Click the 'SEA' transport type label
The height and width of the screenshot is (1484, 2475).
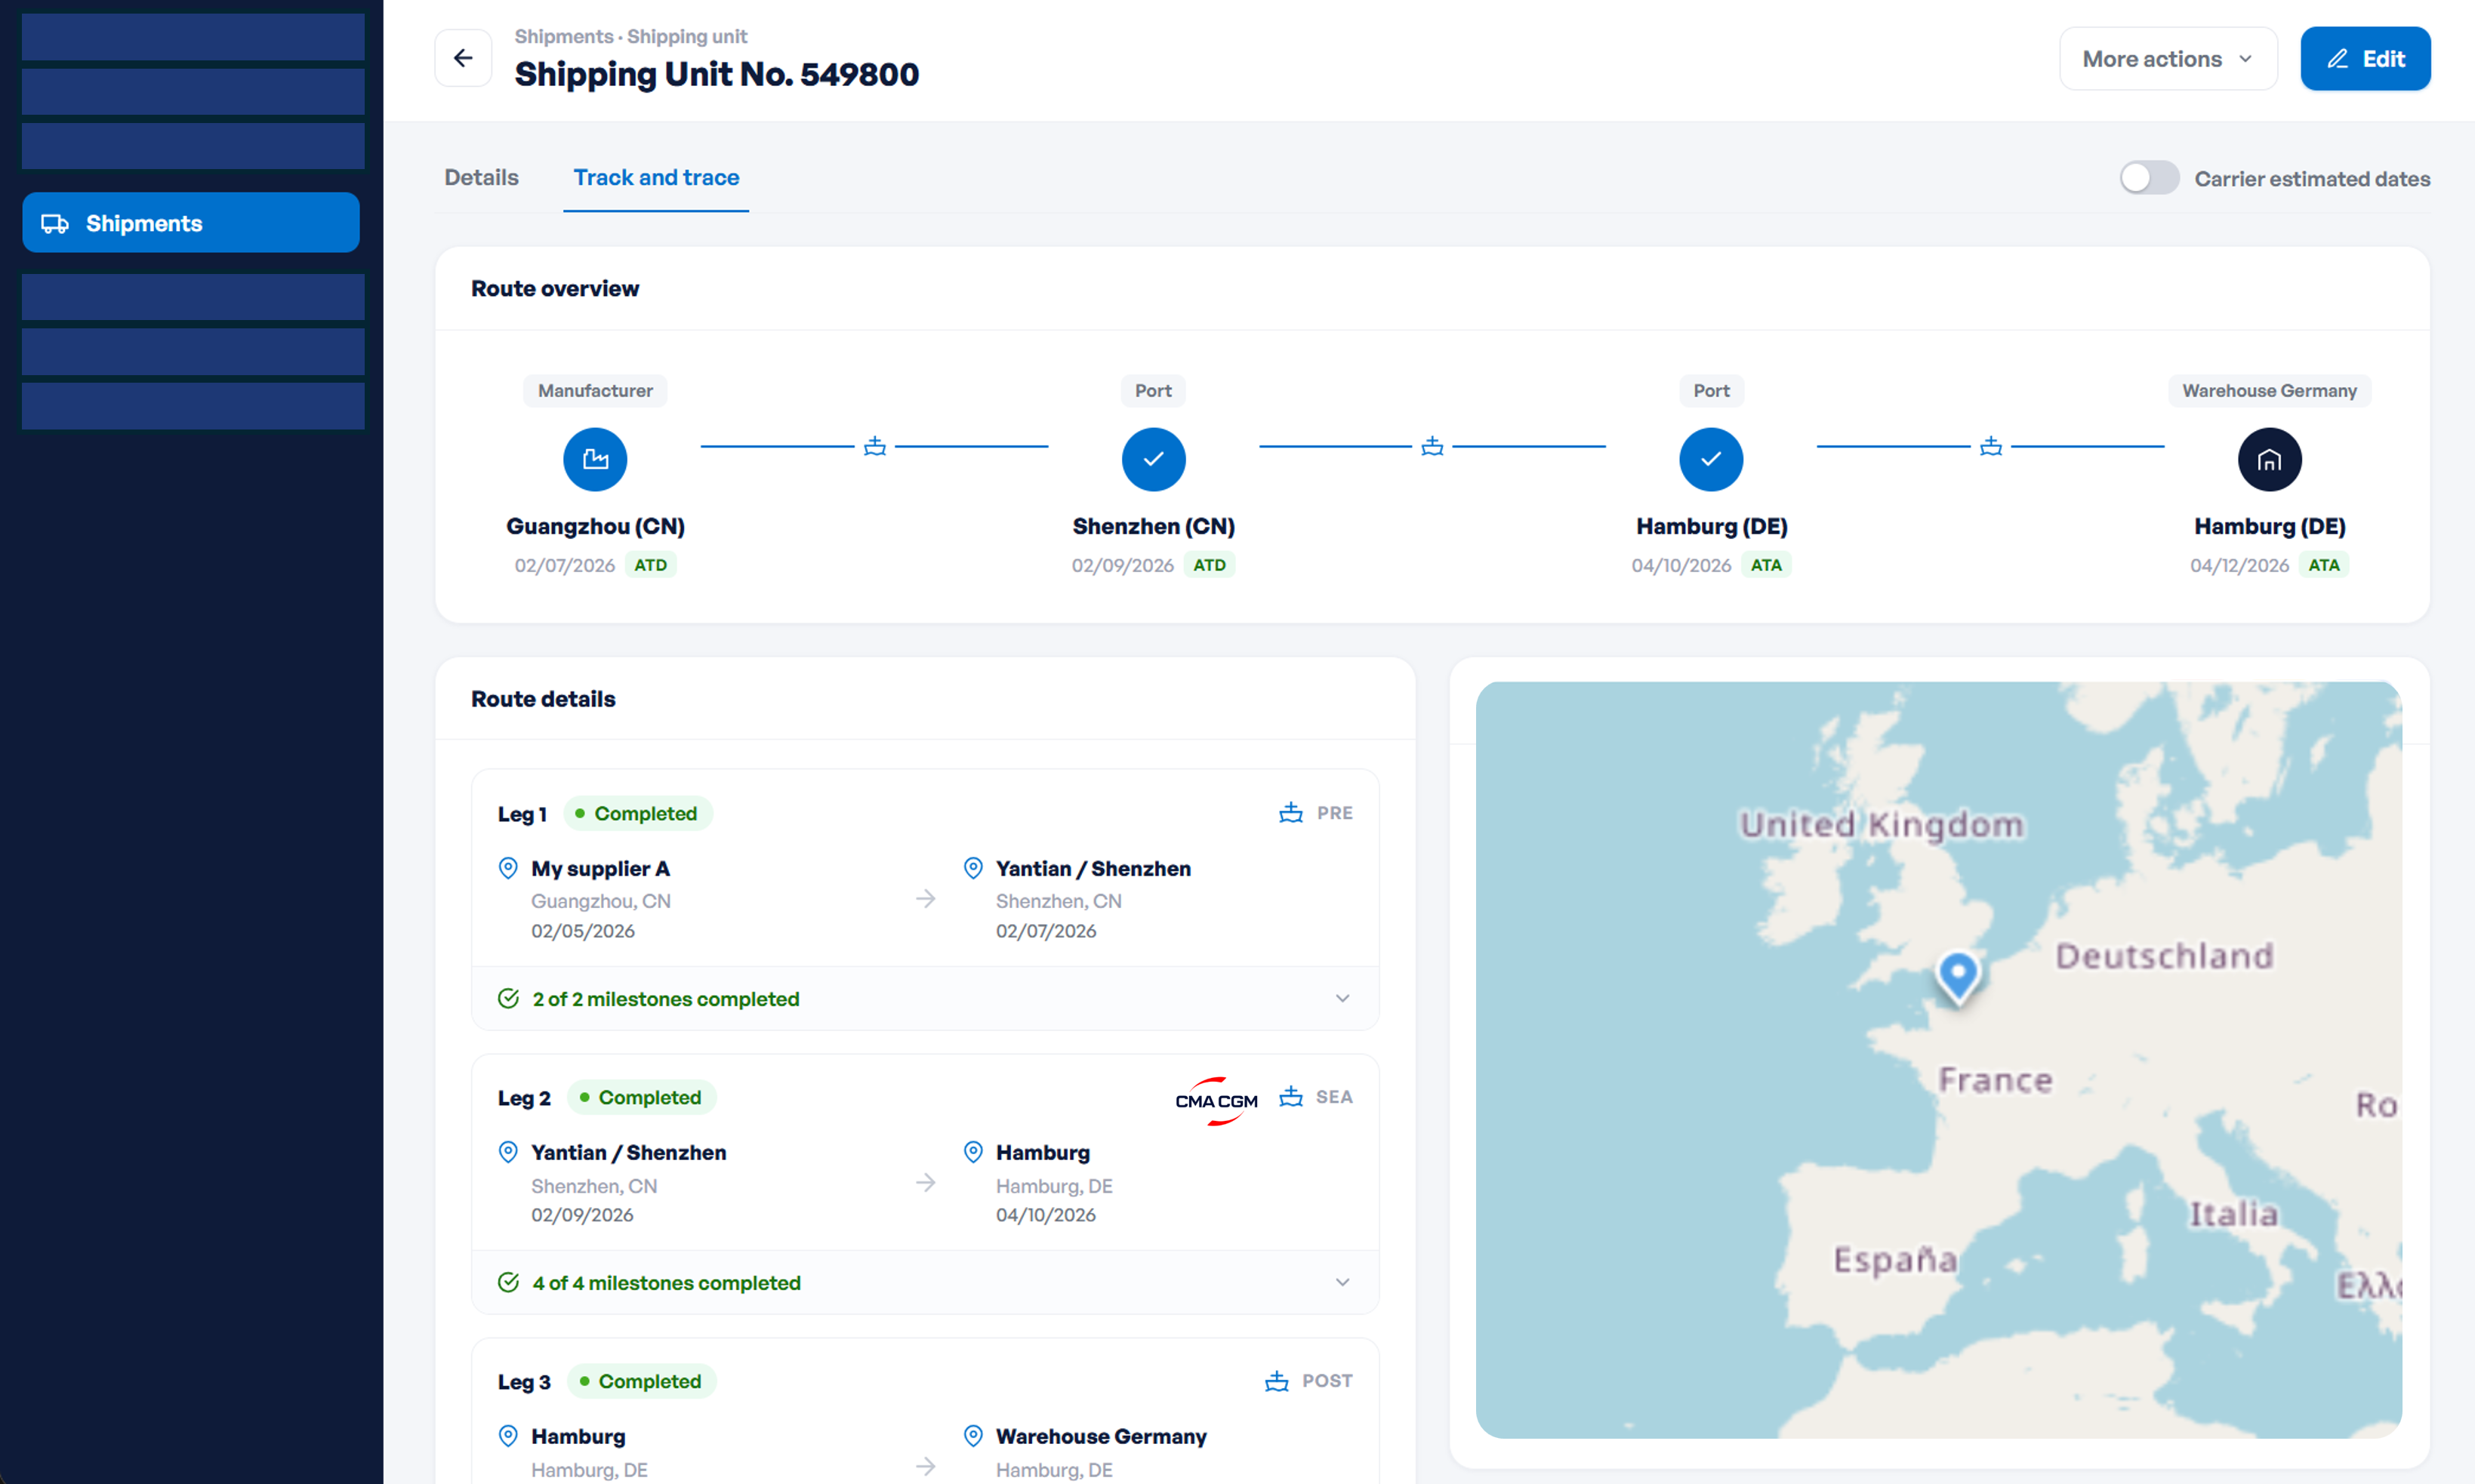[1334, 1097]
